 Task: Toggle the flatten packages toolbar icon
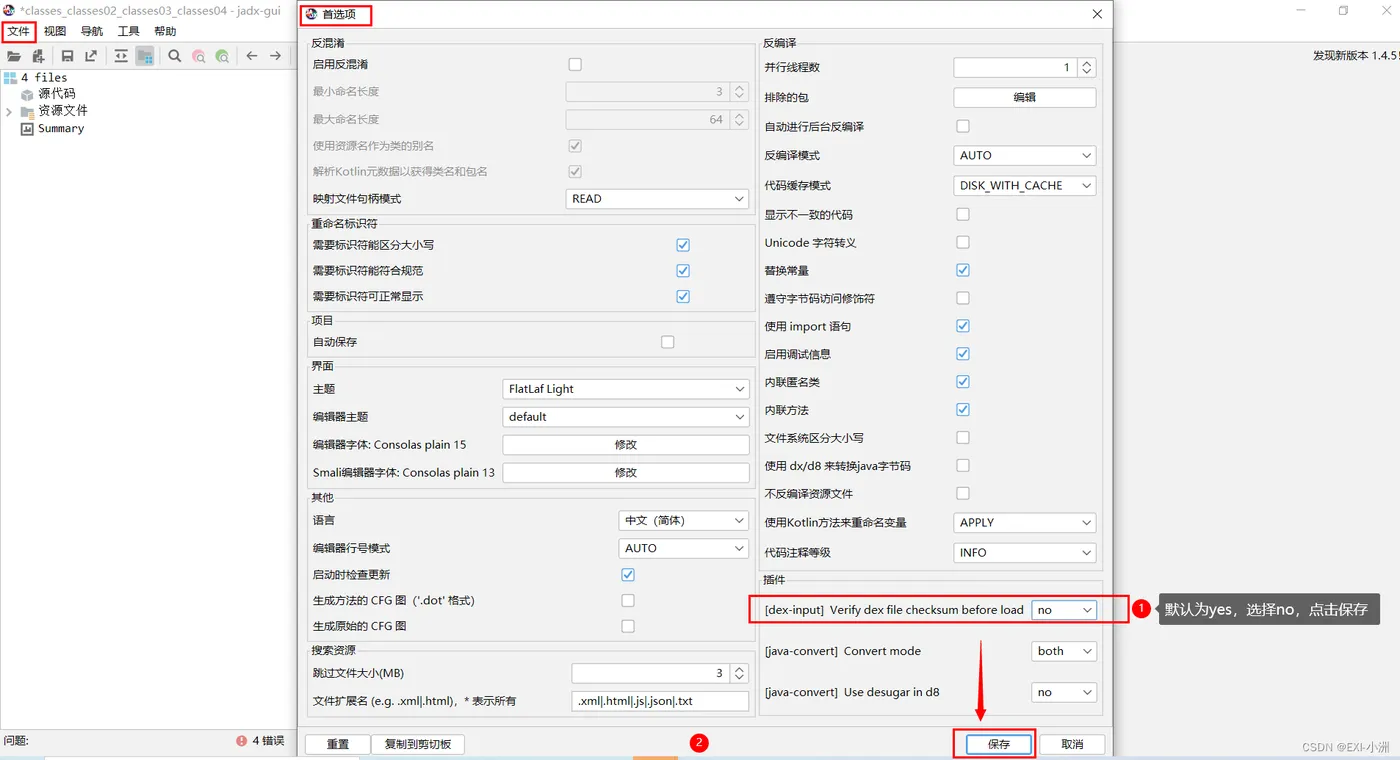pyautogui.click(x=145, y=57)
